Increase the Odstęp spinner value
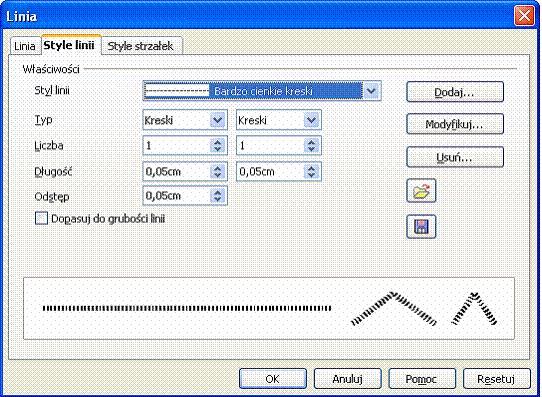Image resolution: width=542 pixels, height=397 pixels. pos(217,192)
